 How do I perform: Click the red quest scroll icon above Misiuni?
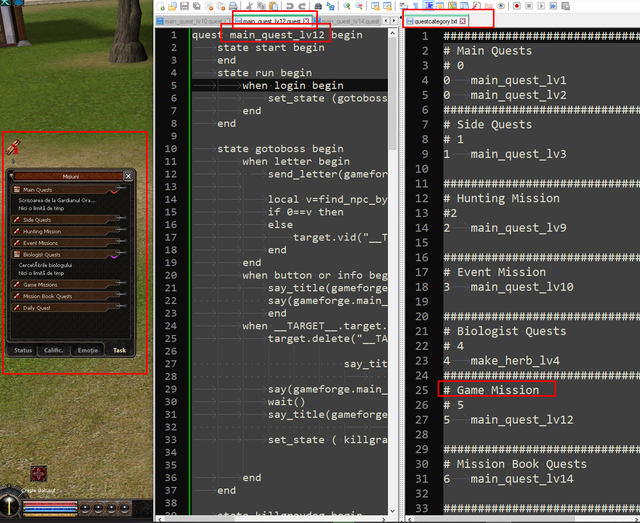coord(13,147)
